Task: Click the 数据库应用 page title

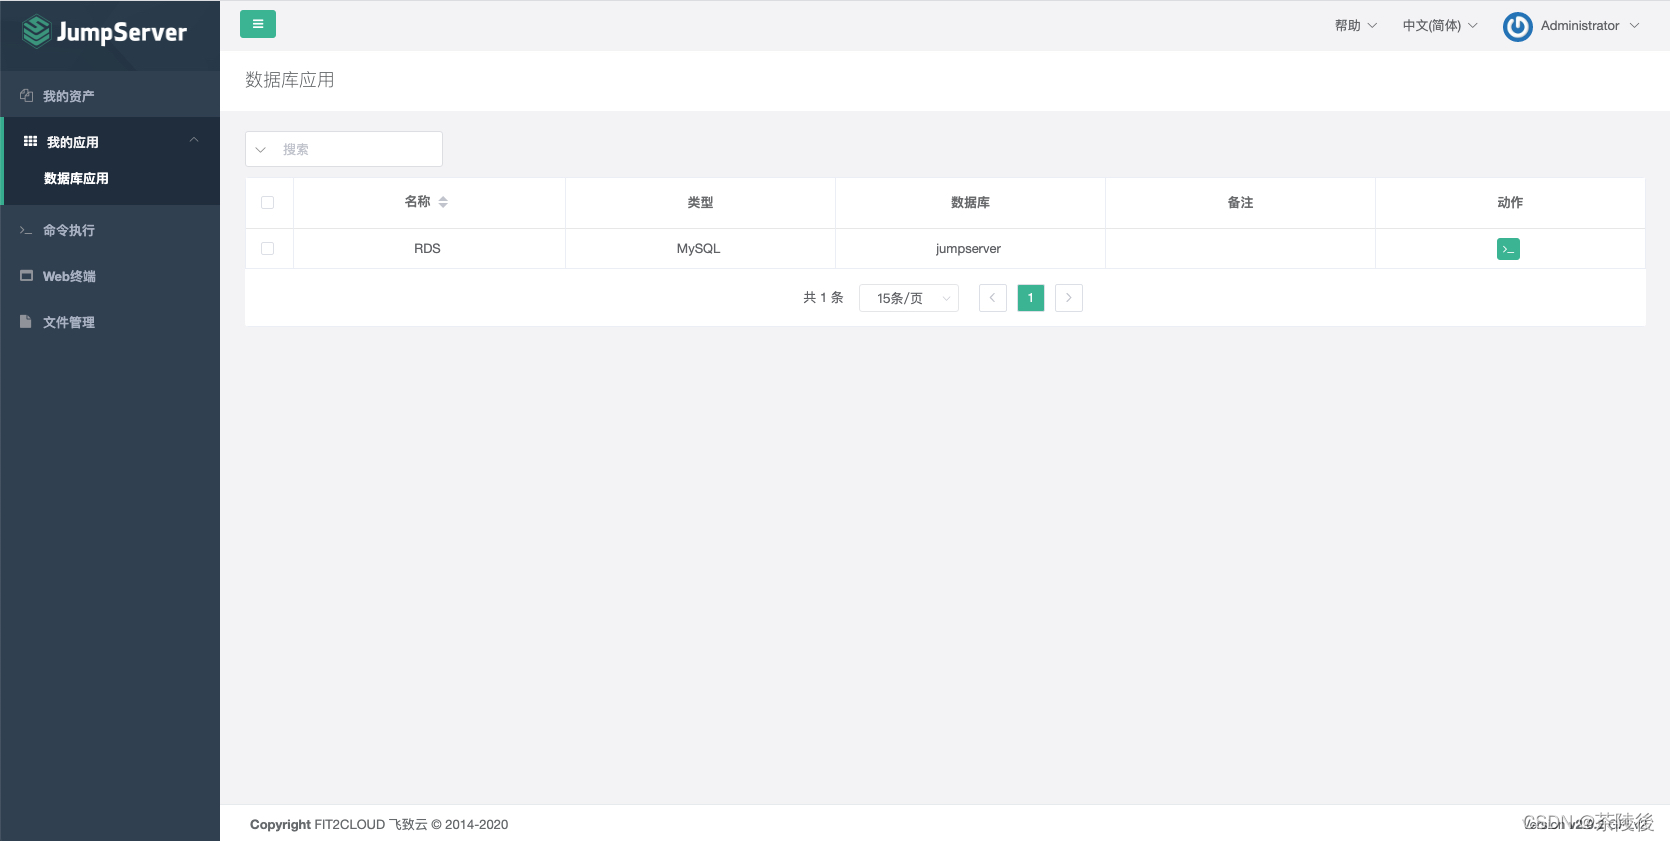Action: 290,80
